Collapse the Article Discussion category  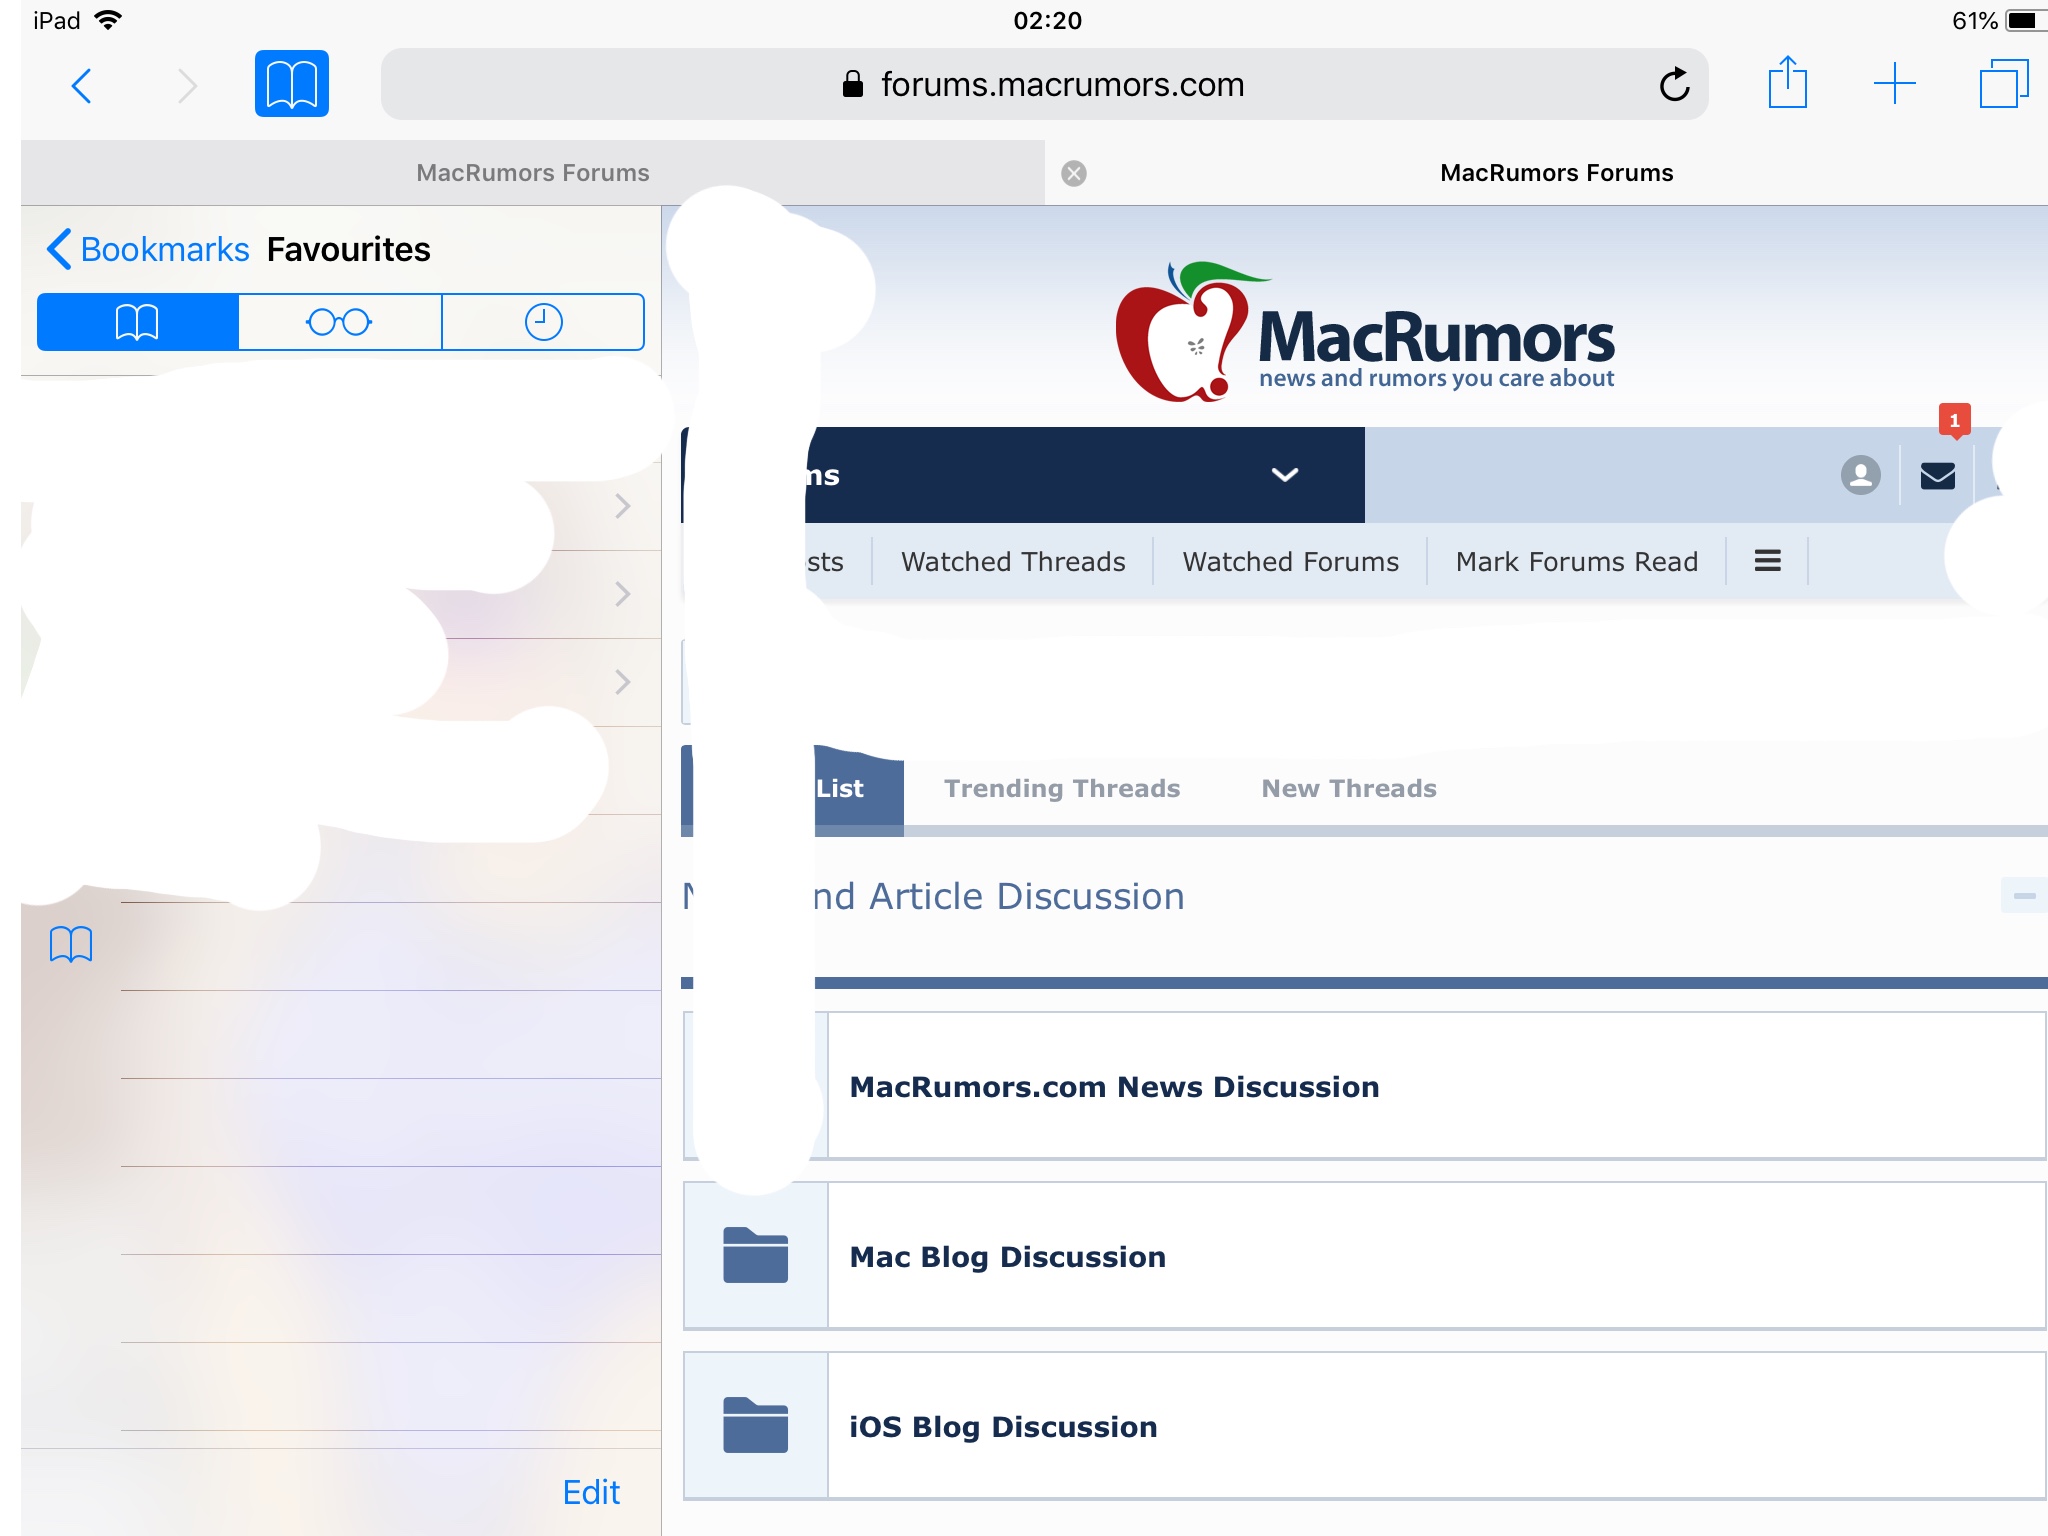point(2024,896)
